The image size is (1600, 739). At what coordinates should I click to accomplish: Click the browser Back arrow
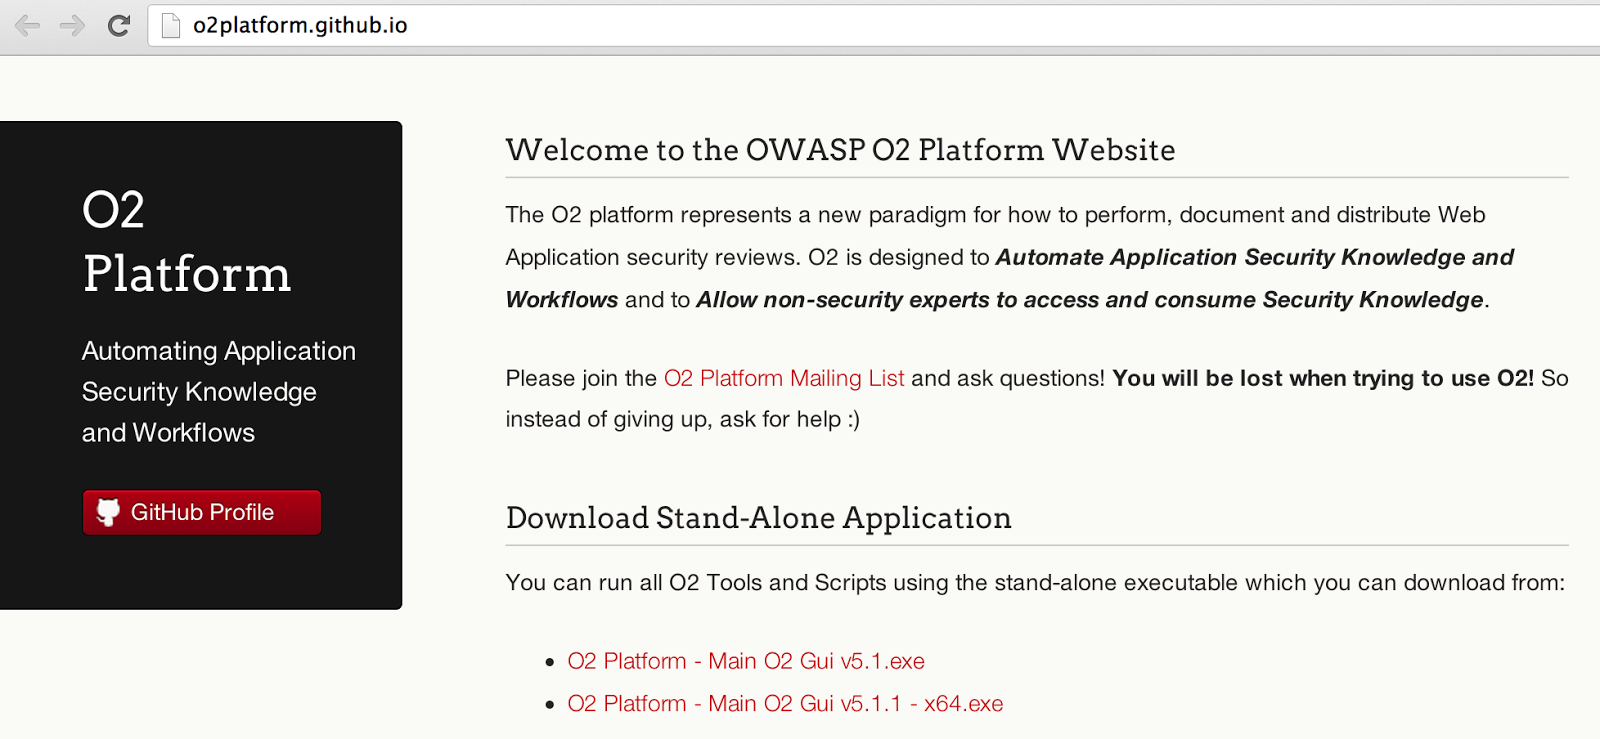click(x=28, y=25)
